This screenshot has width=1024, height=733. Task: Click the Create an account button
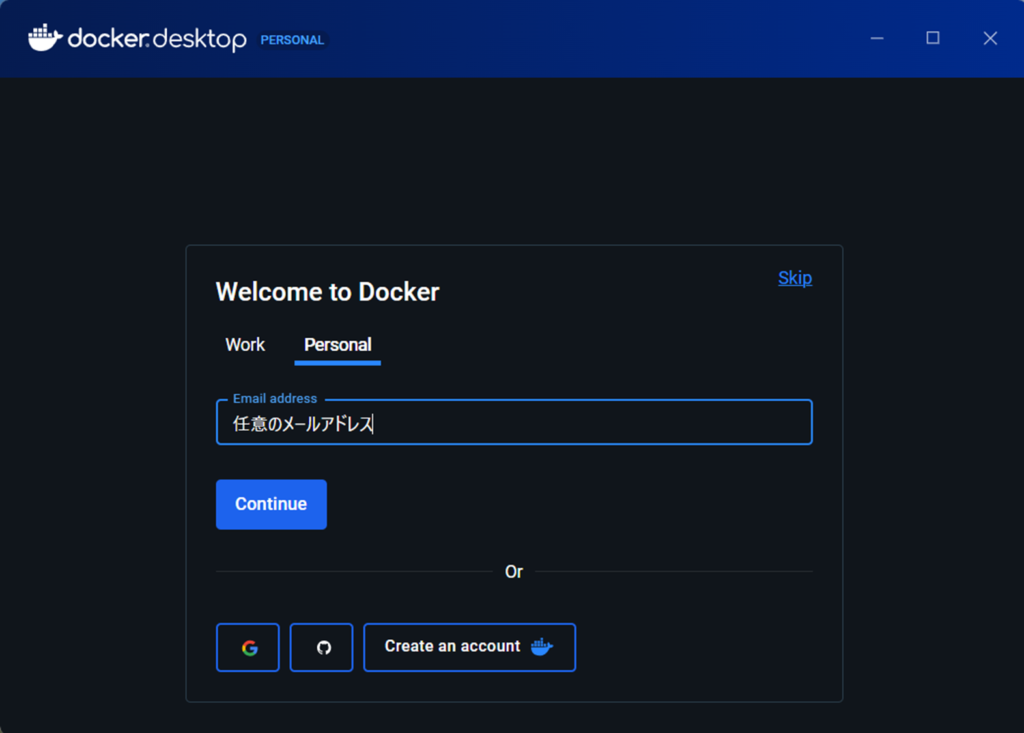click(469, 647)
